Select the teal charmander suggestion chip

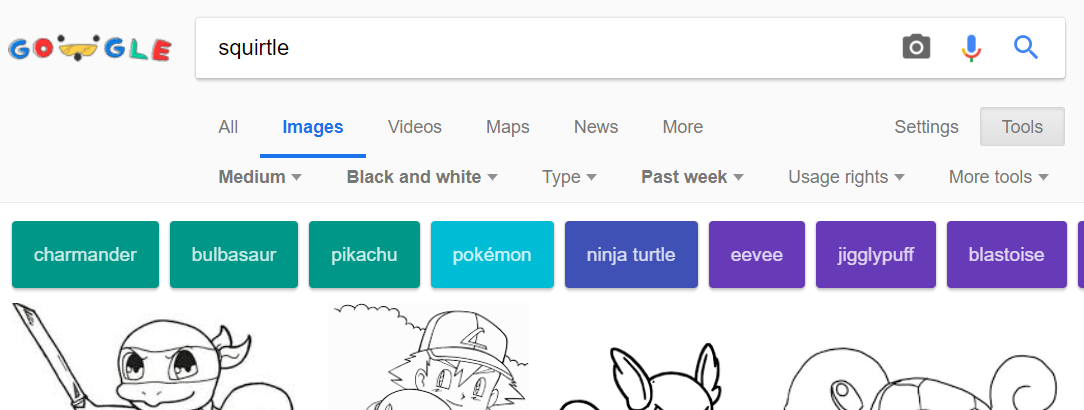[85, 255]
